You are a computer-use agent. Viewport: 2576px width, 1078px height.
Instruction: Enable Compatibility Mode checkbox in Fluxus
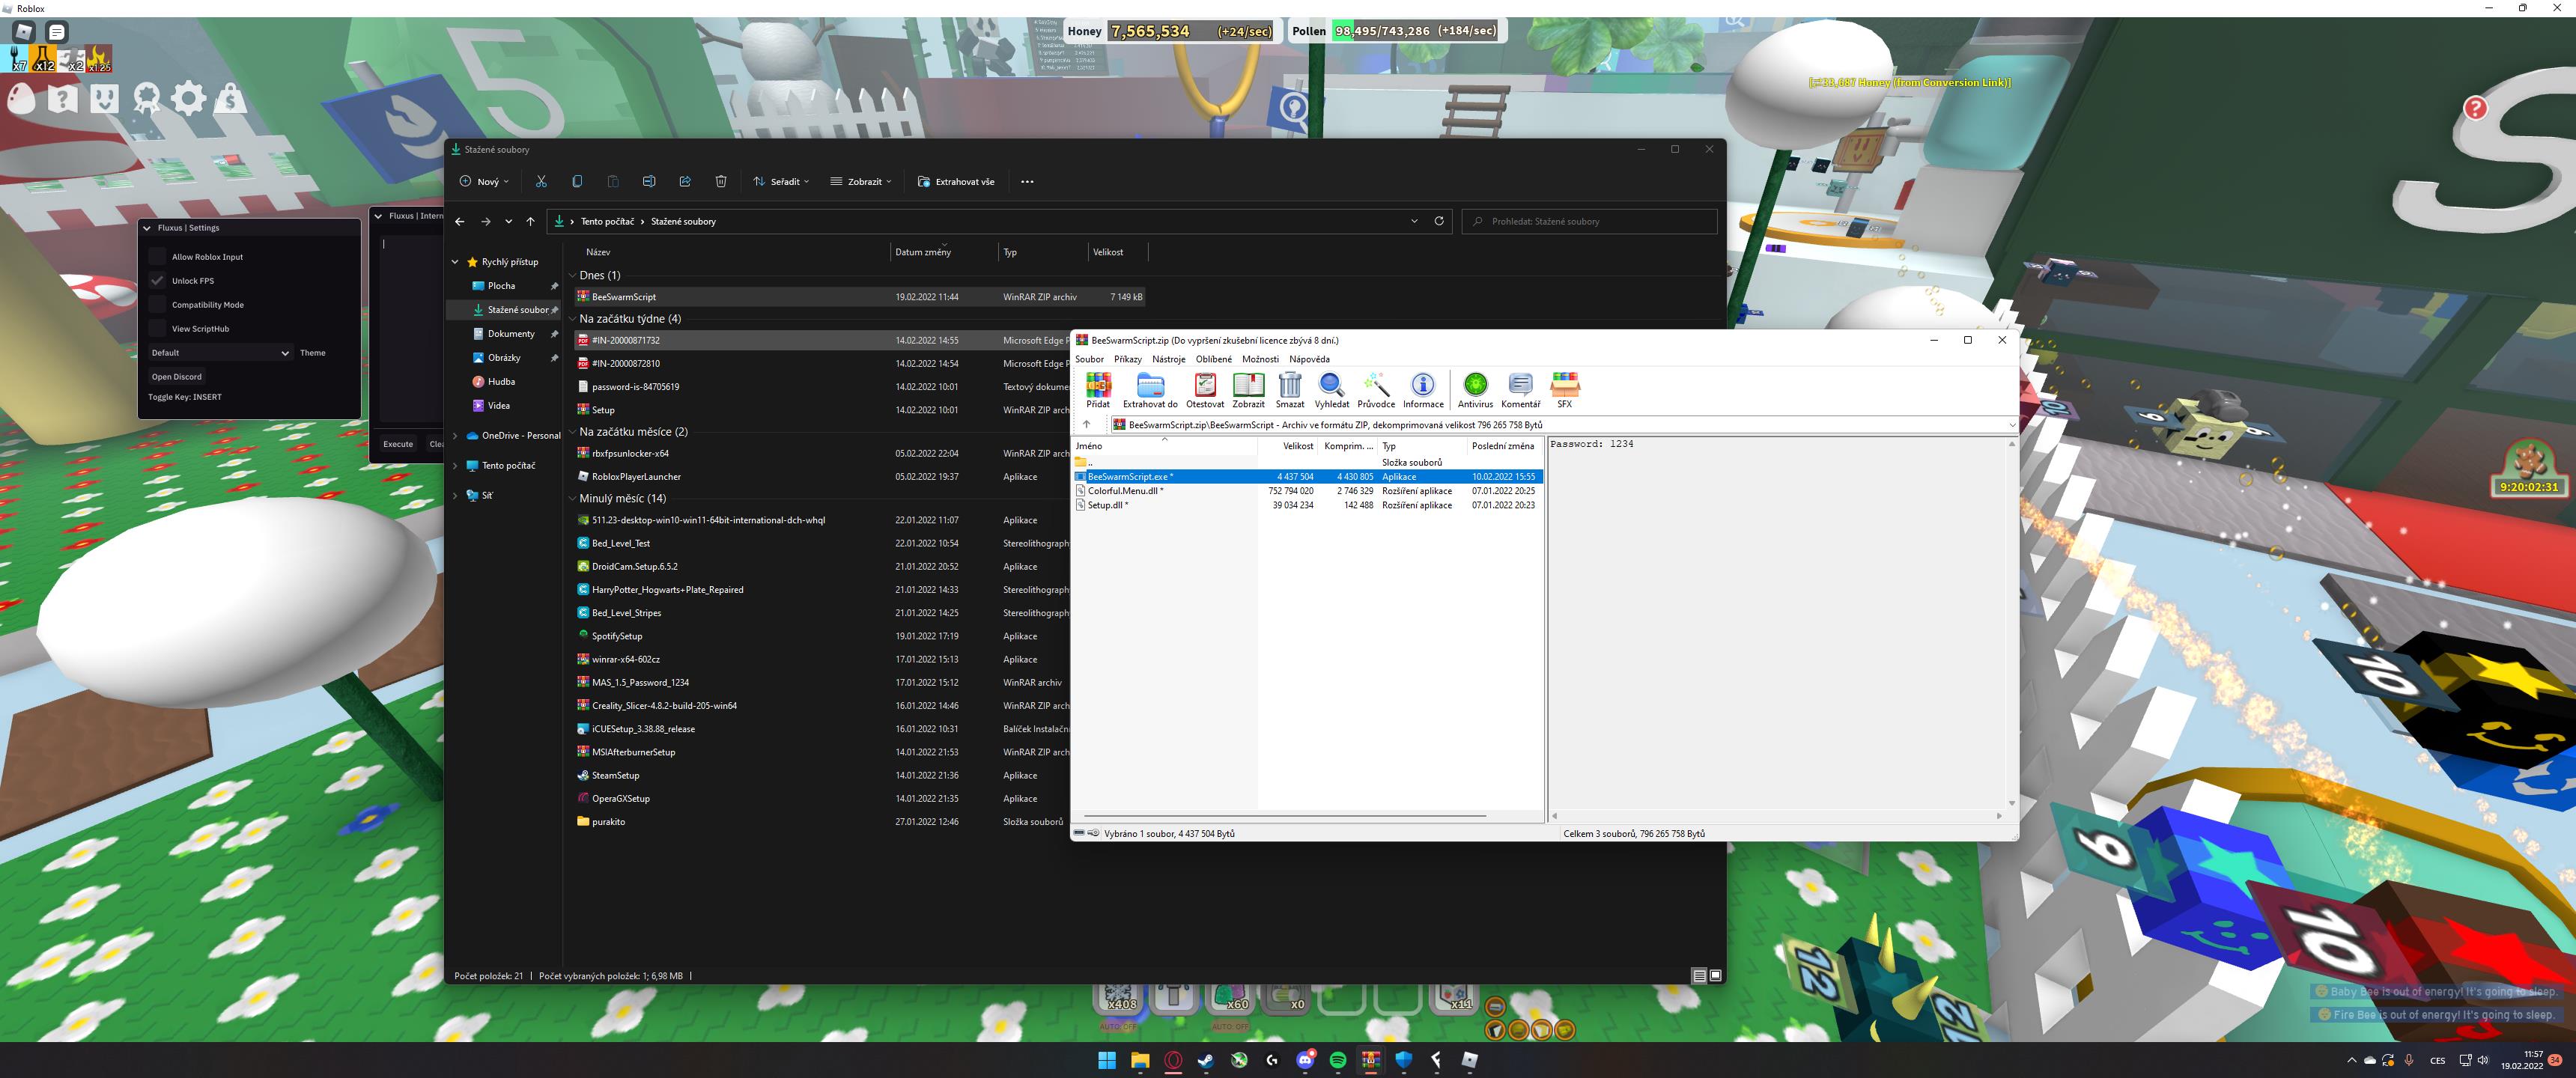coord(157,305)
